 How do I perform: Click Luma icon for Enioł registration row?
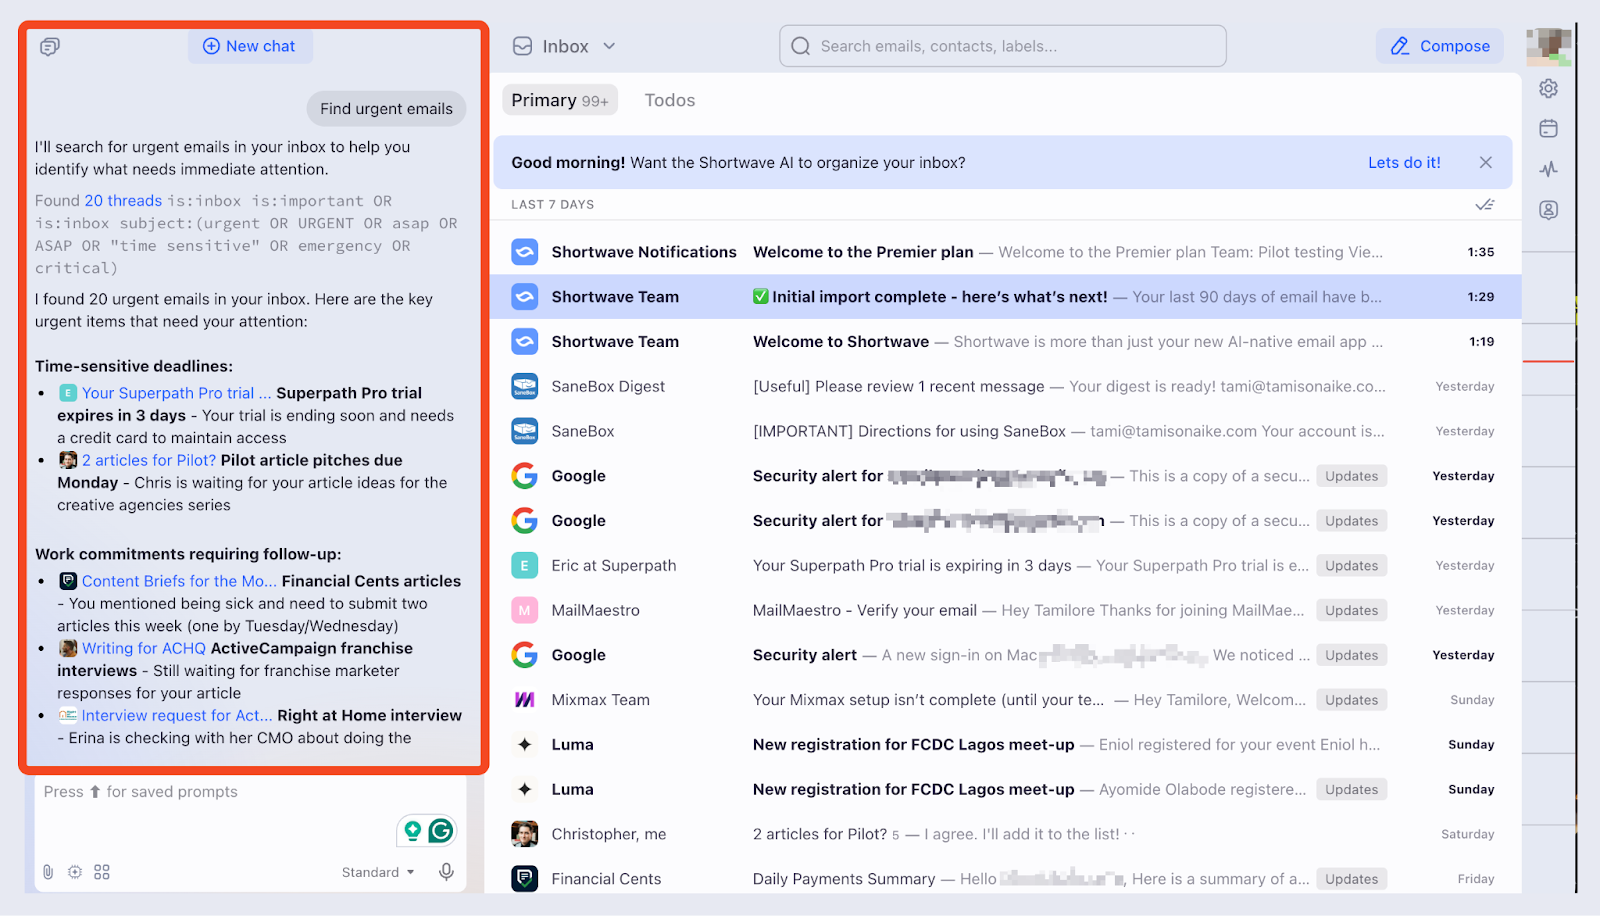point(525,744)
